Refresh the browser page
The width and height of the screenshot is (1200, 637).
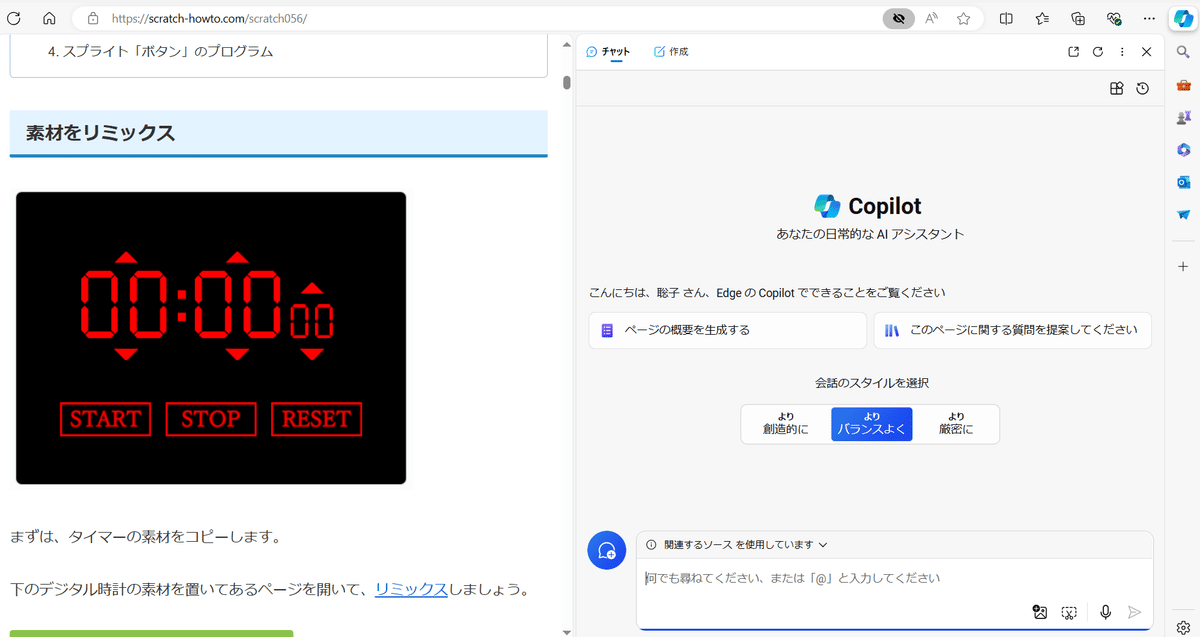coord(14,18)
